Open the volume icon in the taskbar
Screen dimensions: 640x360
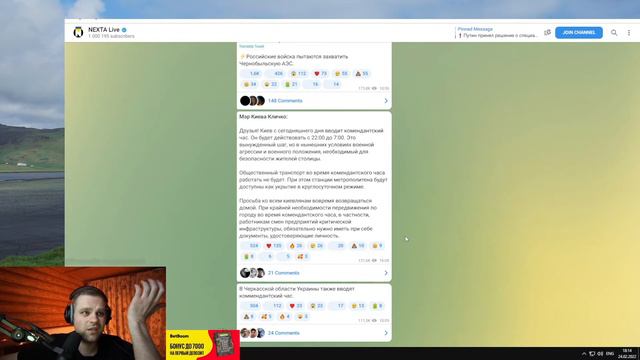pos(600,353)
